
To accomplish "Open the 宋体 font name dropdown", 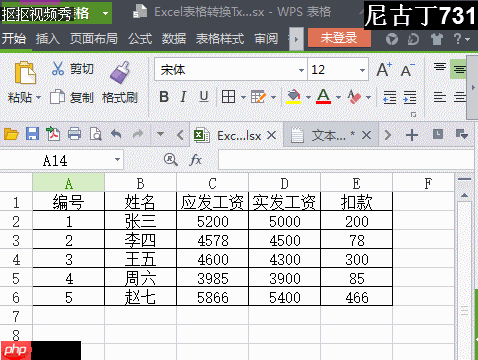I will 301,70.
